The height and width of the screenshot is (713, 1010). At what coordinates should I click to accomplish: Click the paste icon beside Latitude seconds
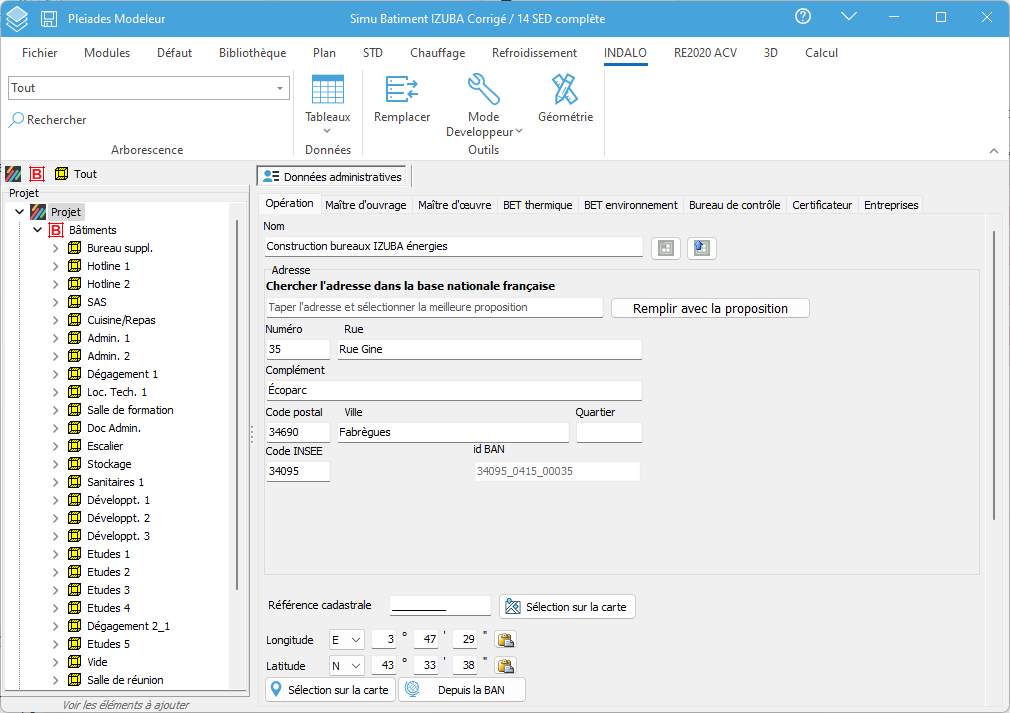(506, 665)
